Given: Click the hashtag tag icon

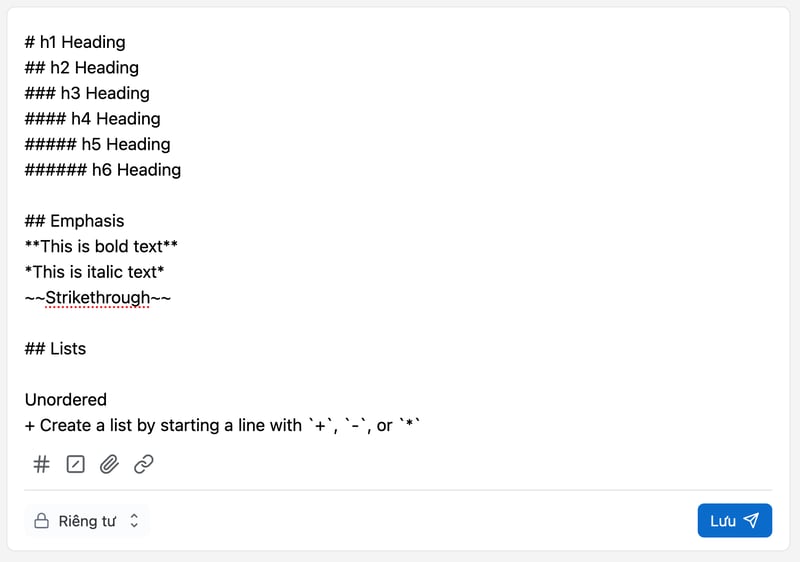Looking at the screenshot, I should pyautogui.click(x=42, y=464).
